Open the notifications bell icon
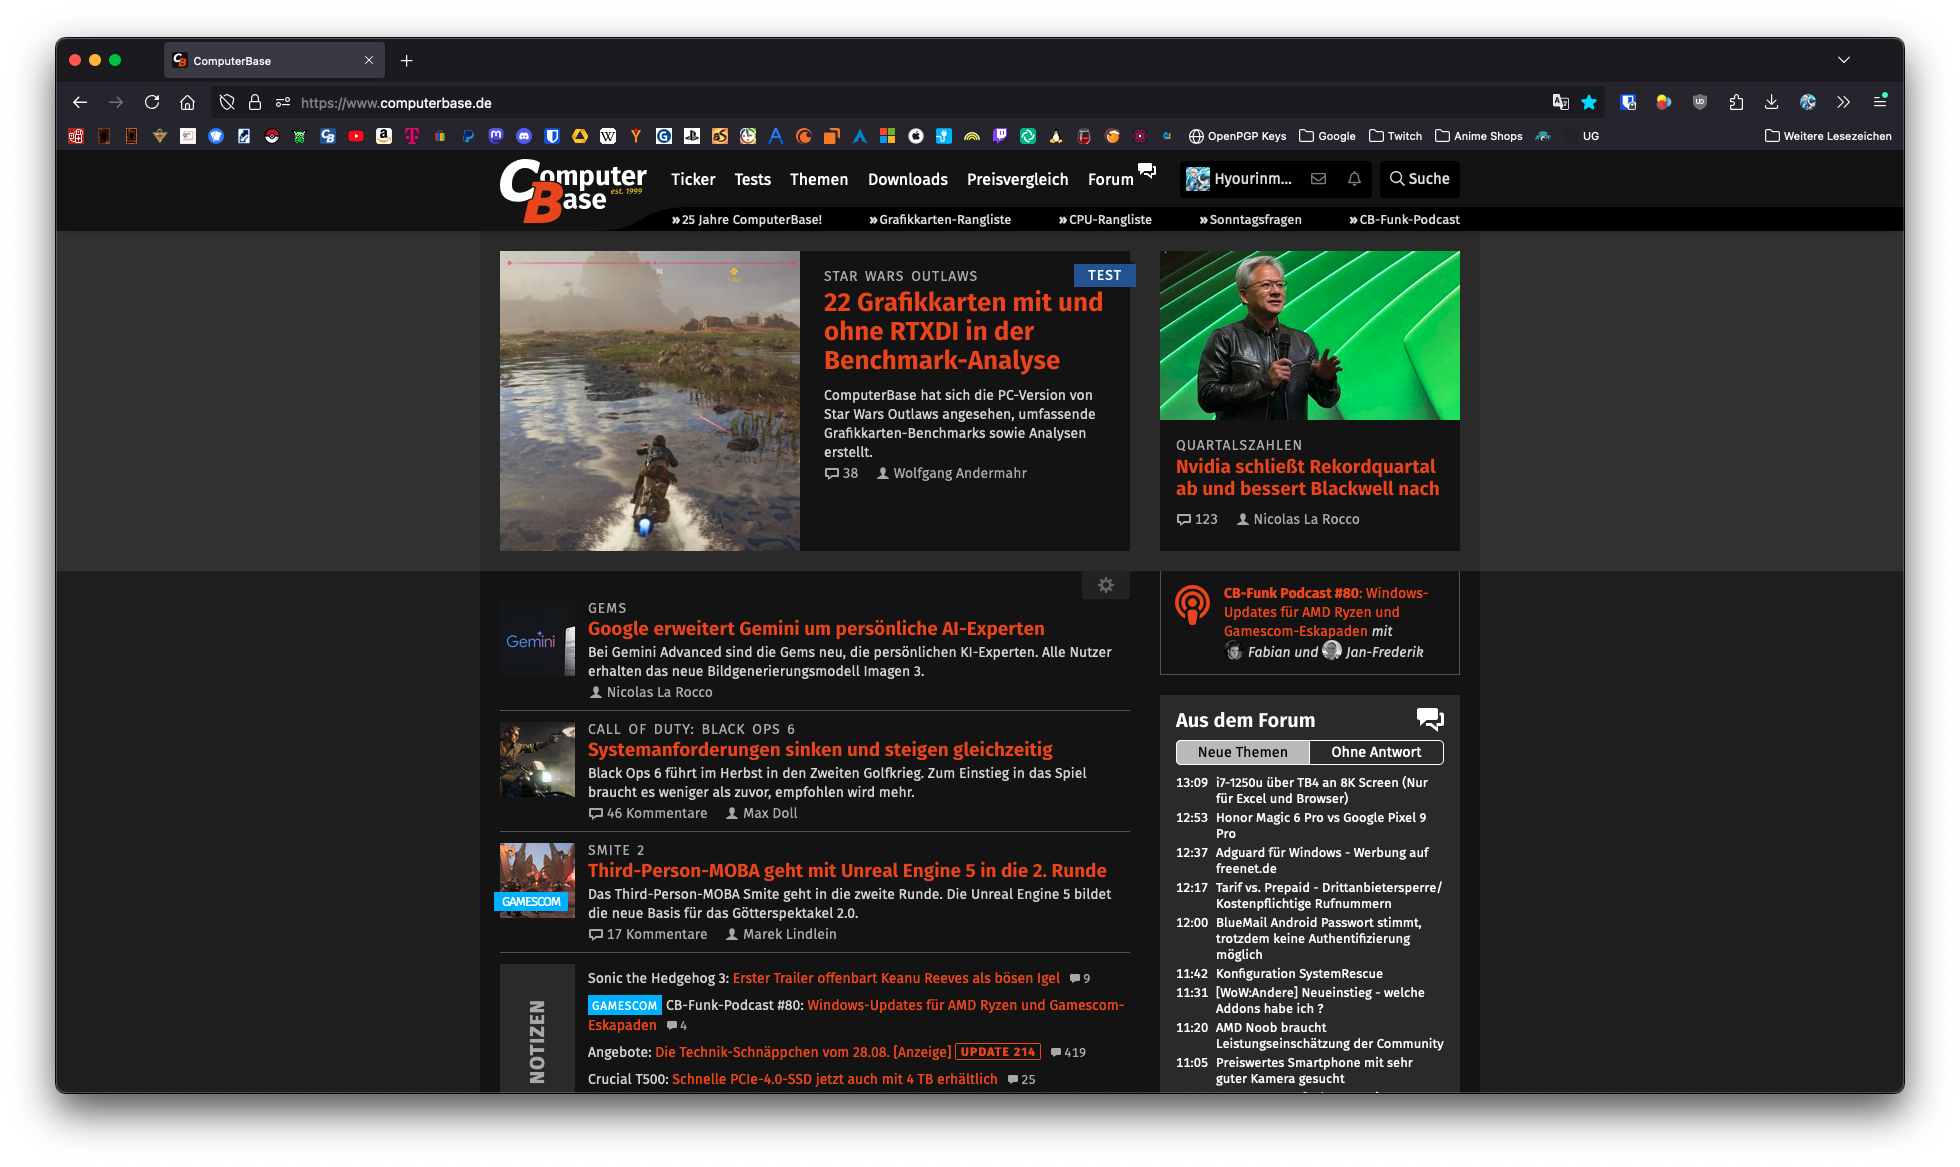Image resolution: width=1960 pixels, height=1167 pixels. coord(1354,179)
